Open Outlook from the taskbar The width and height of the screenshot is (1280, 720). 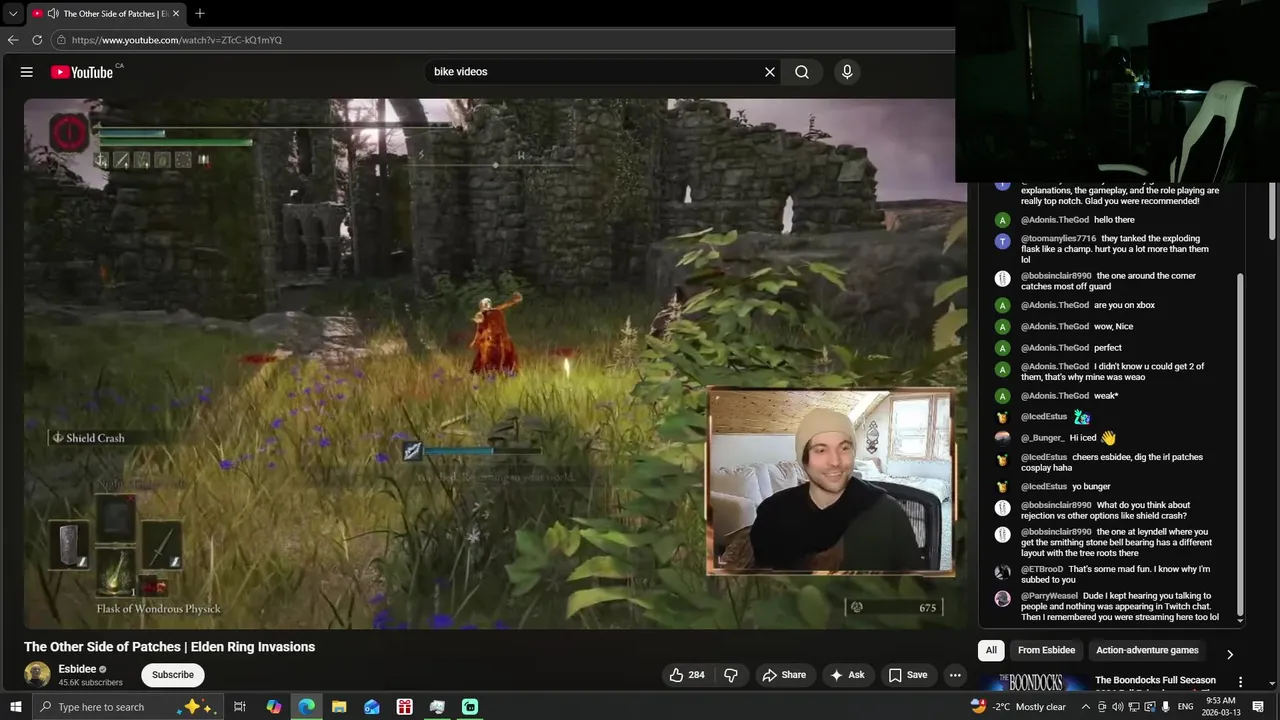[x=372, y=707]
